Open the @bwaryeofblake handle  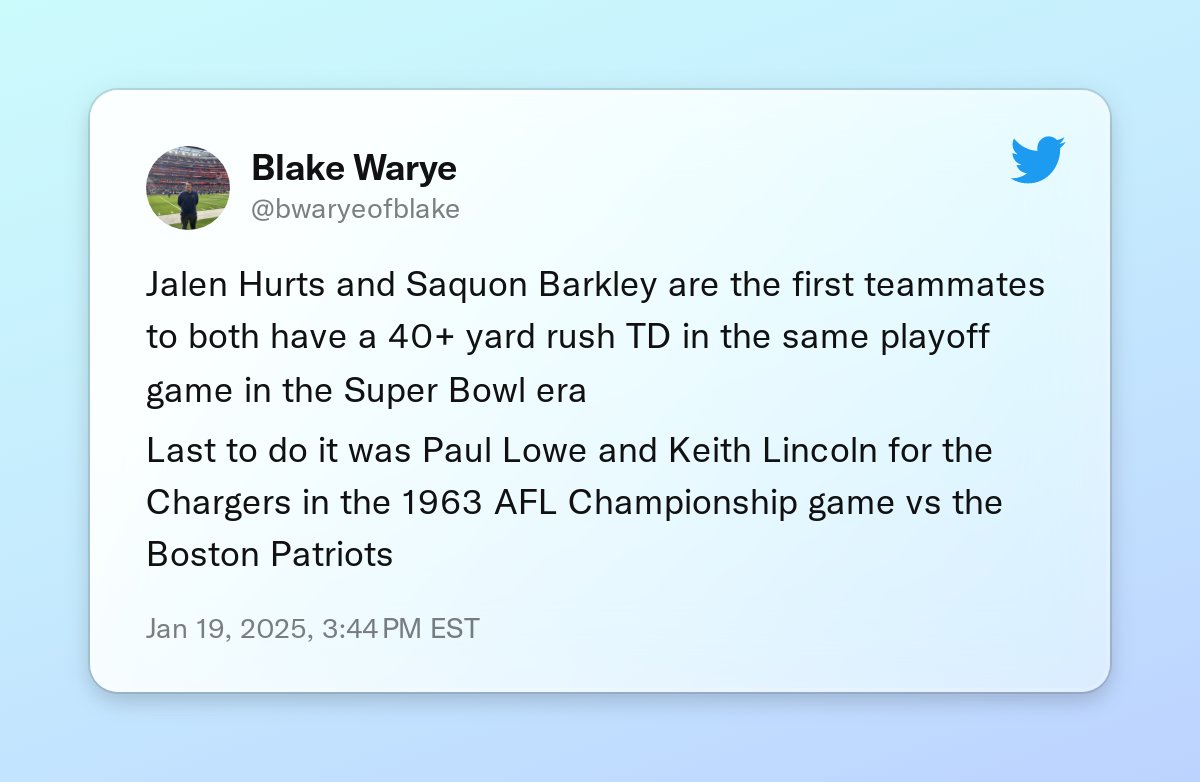point(355,209)
